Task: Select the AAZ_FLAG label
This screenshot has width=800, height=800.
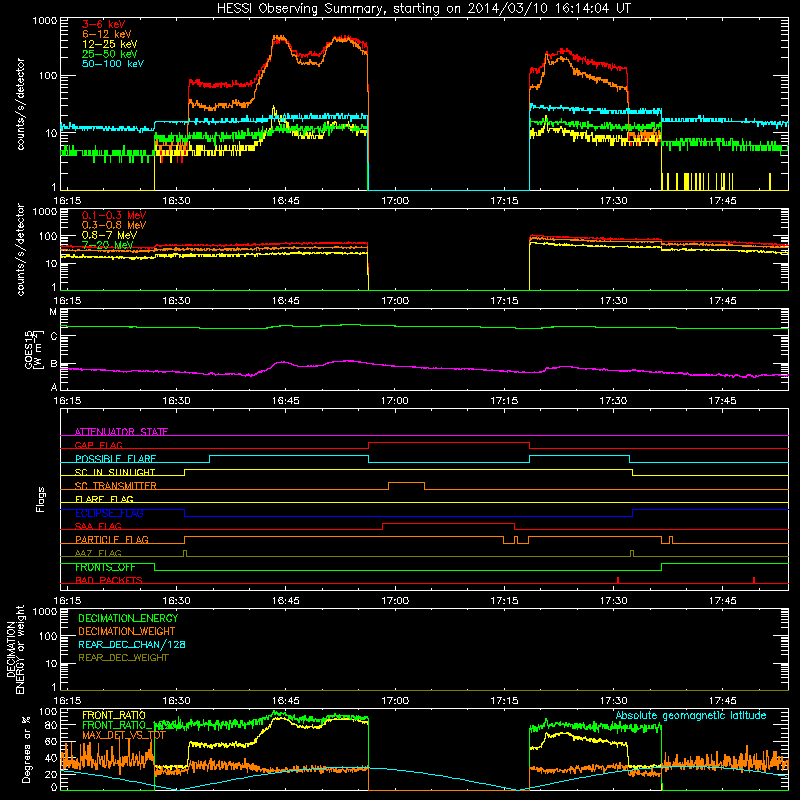Action: [x=98, y=553]
